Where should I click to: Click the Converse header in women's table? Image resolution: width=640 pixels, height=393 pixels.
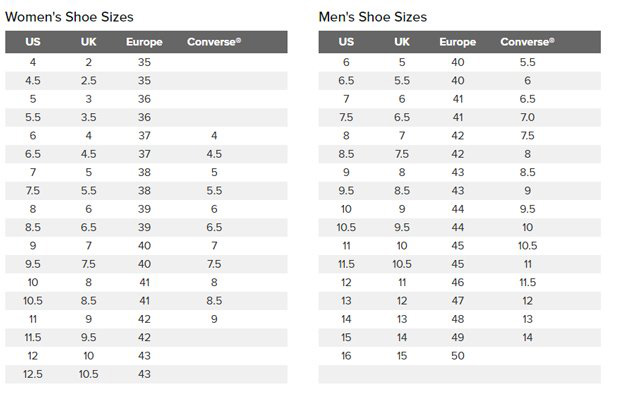click(x=214, y=42)
